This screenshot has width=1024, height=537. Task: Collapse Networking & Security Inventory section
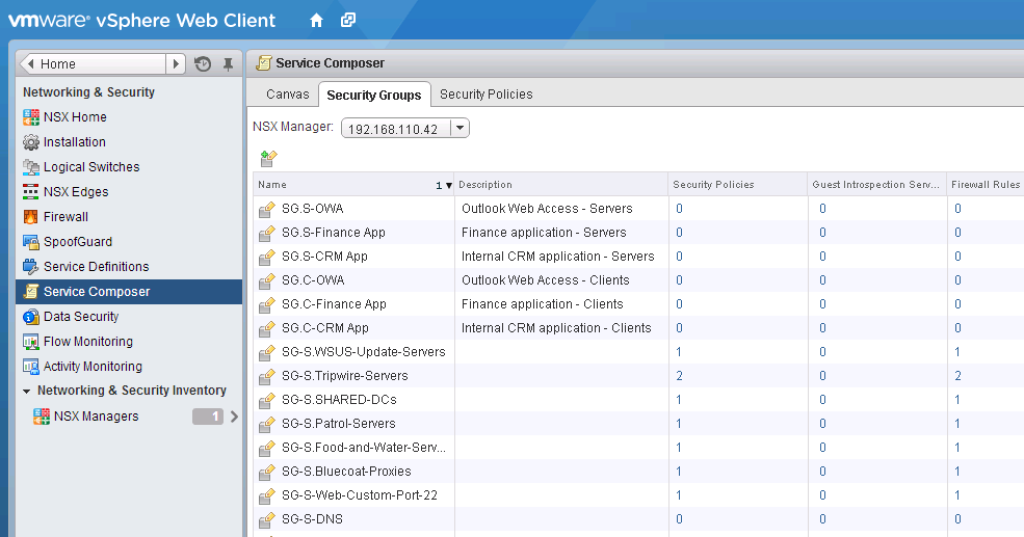(x=27, y=391)
